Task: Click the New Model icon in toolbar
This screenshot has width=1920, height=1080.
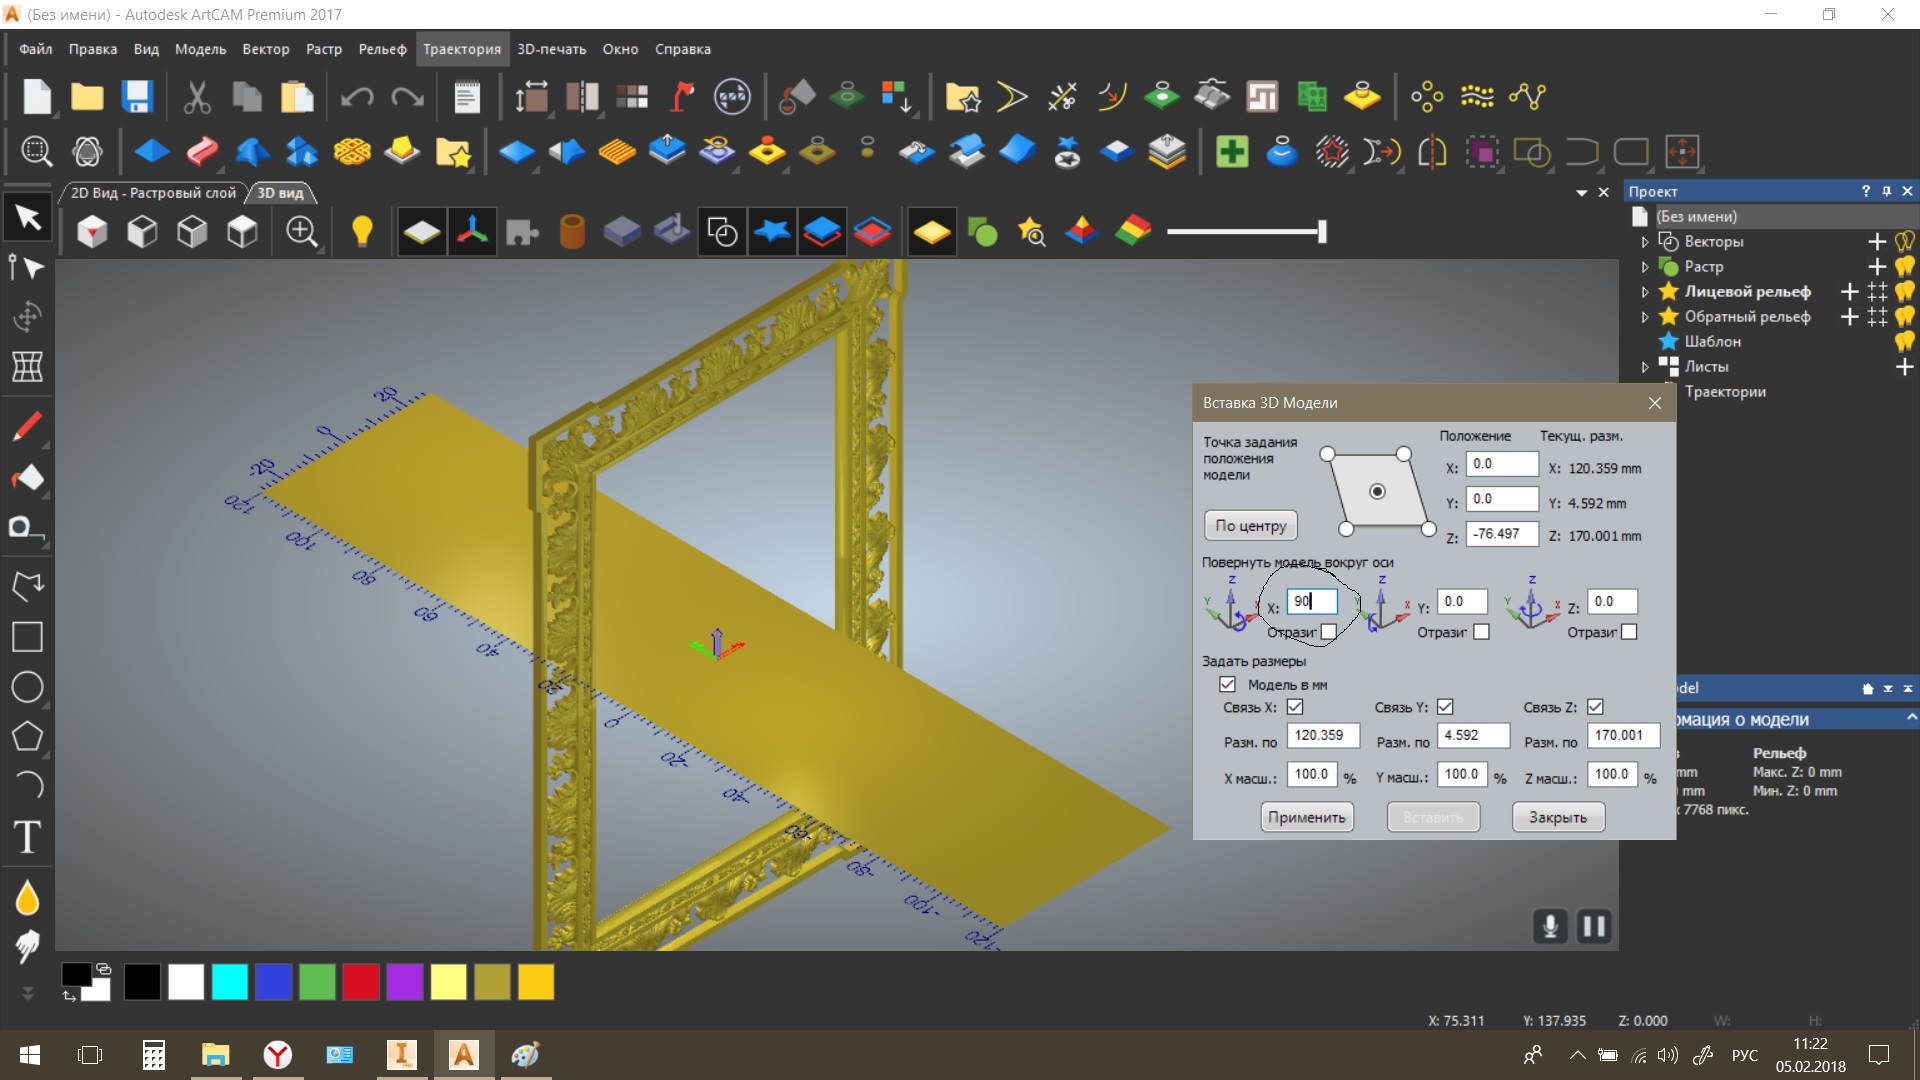Action: pos(37,97)
